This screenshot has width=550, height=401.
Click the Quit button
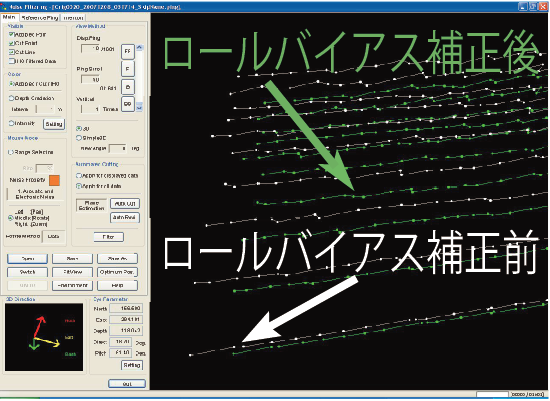pyautogui.click(x=127, y=384)
